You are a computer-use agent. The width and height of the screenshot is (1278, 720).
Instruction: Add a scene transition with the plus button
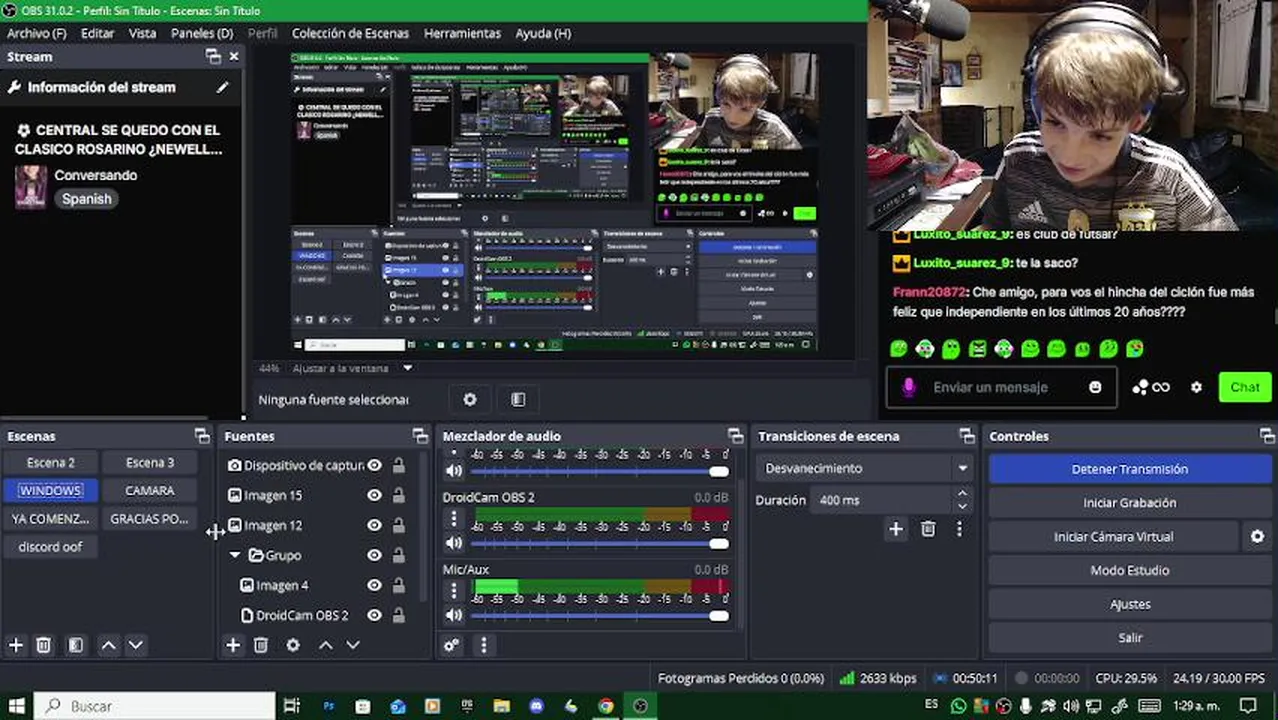[896, 529]
